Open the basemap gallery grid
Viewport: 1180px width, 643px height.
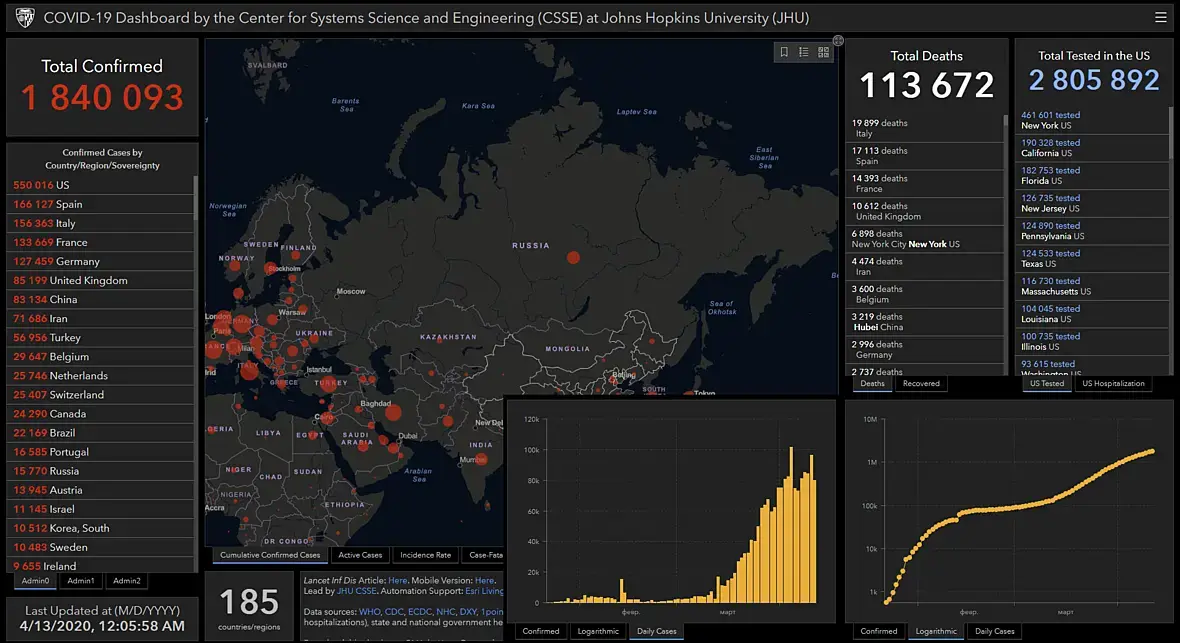pyautogui.click(x=824, y=52)
